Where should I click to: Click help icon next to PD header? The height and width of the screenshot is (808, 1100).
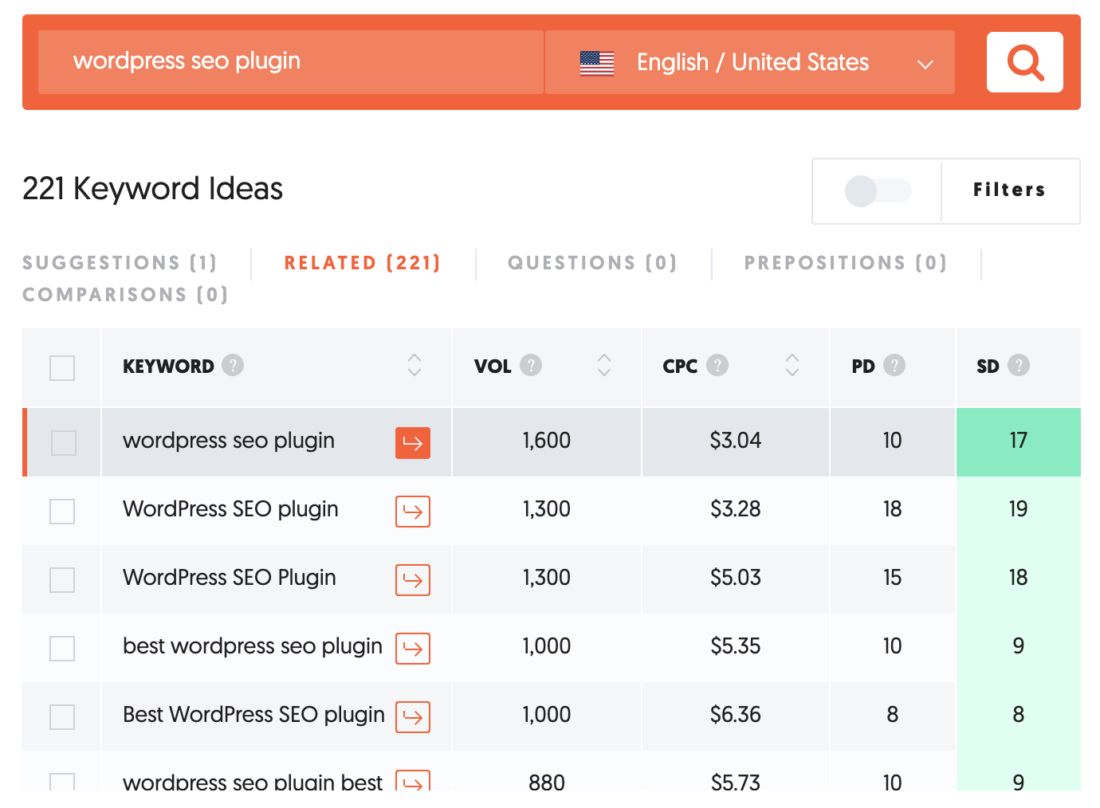point(894,365)
